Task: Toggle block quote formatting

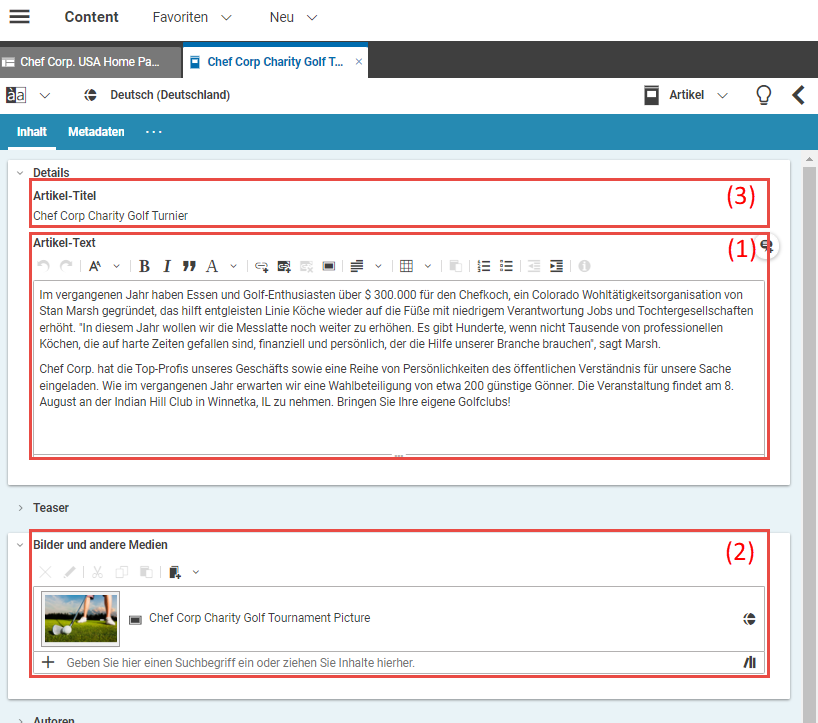Action: coord(188,266)
